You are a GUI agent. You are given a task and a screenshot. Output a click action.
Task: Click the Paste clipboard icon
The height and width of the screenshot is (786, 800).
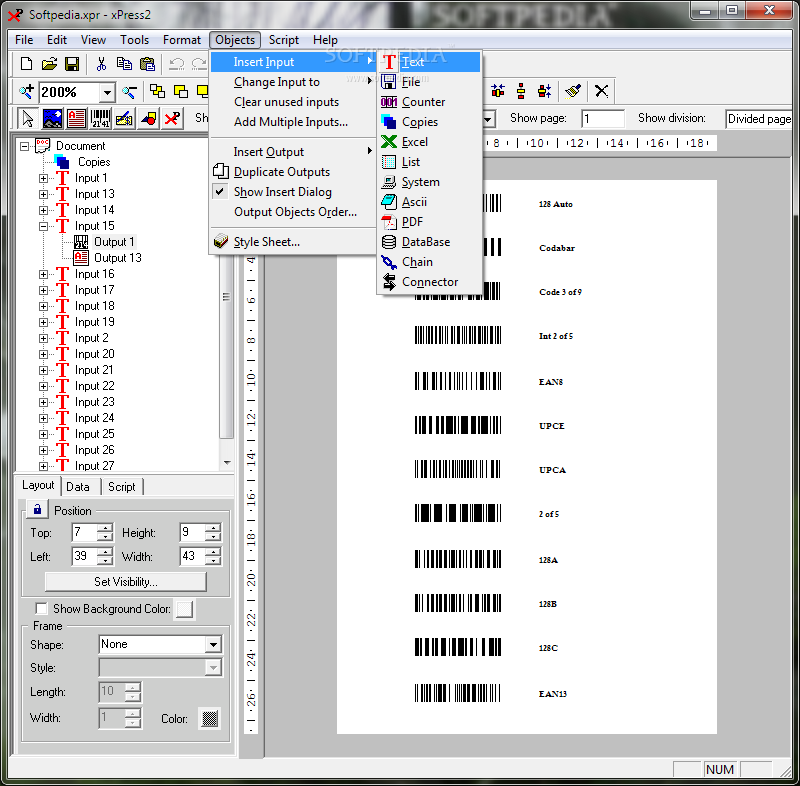click(x=147, y=64)
